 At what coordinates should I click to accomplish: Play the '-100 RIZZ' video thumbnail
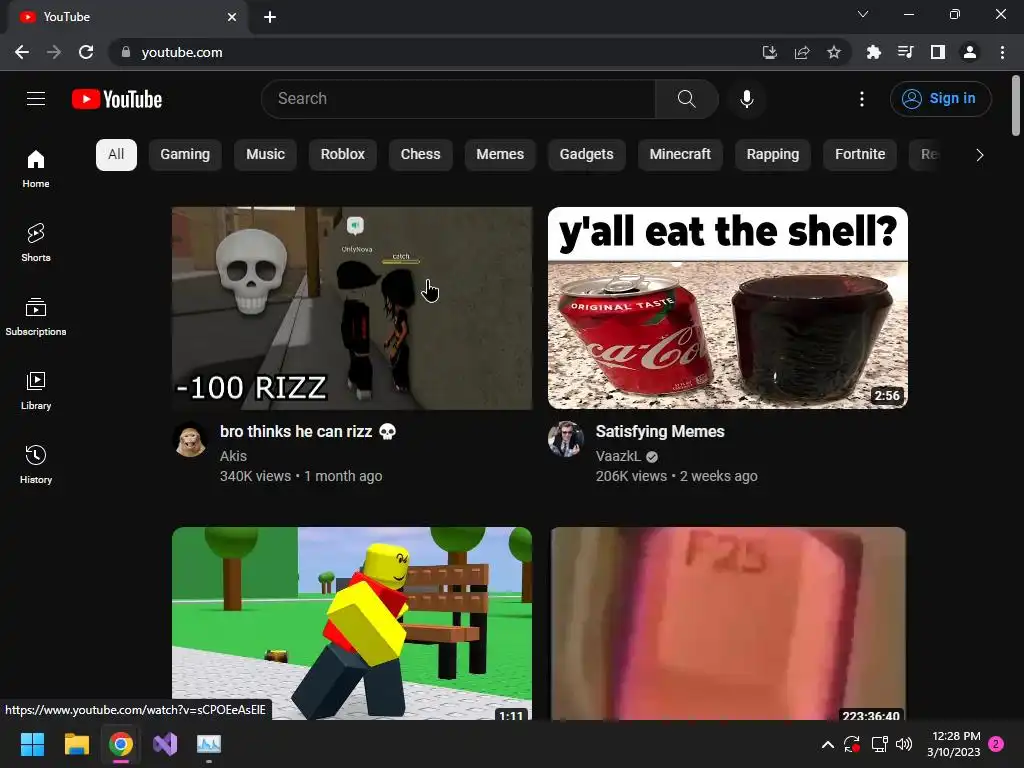(352, 308)
